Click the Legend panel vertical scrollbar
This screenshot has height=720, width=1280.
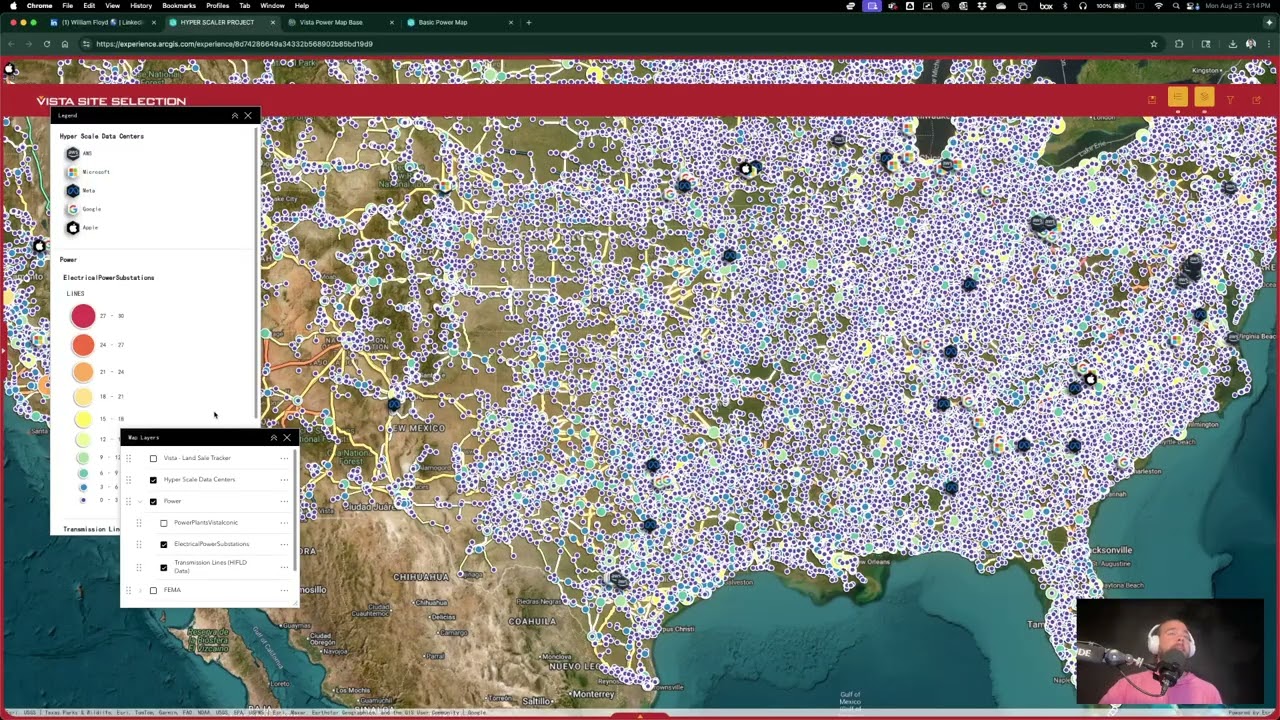coord(257,270)
